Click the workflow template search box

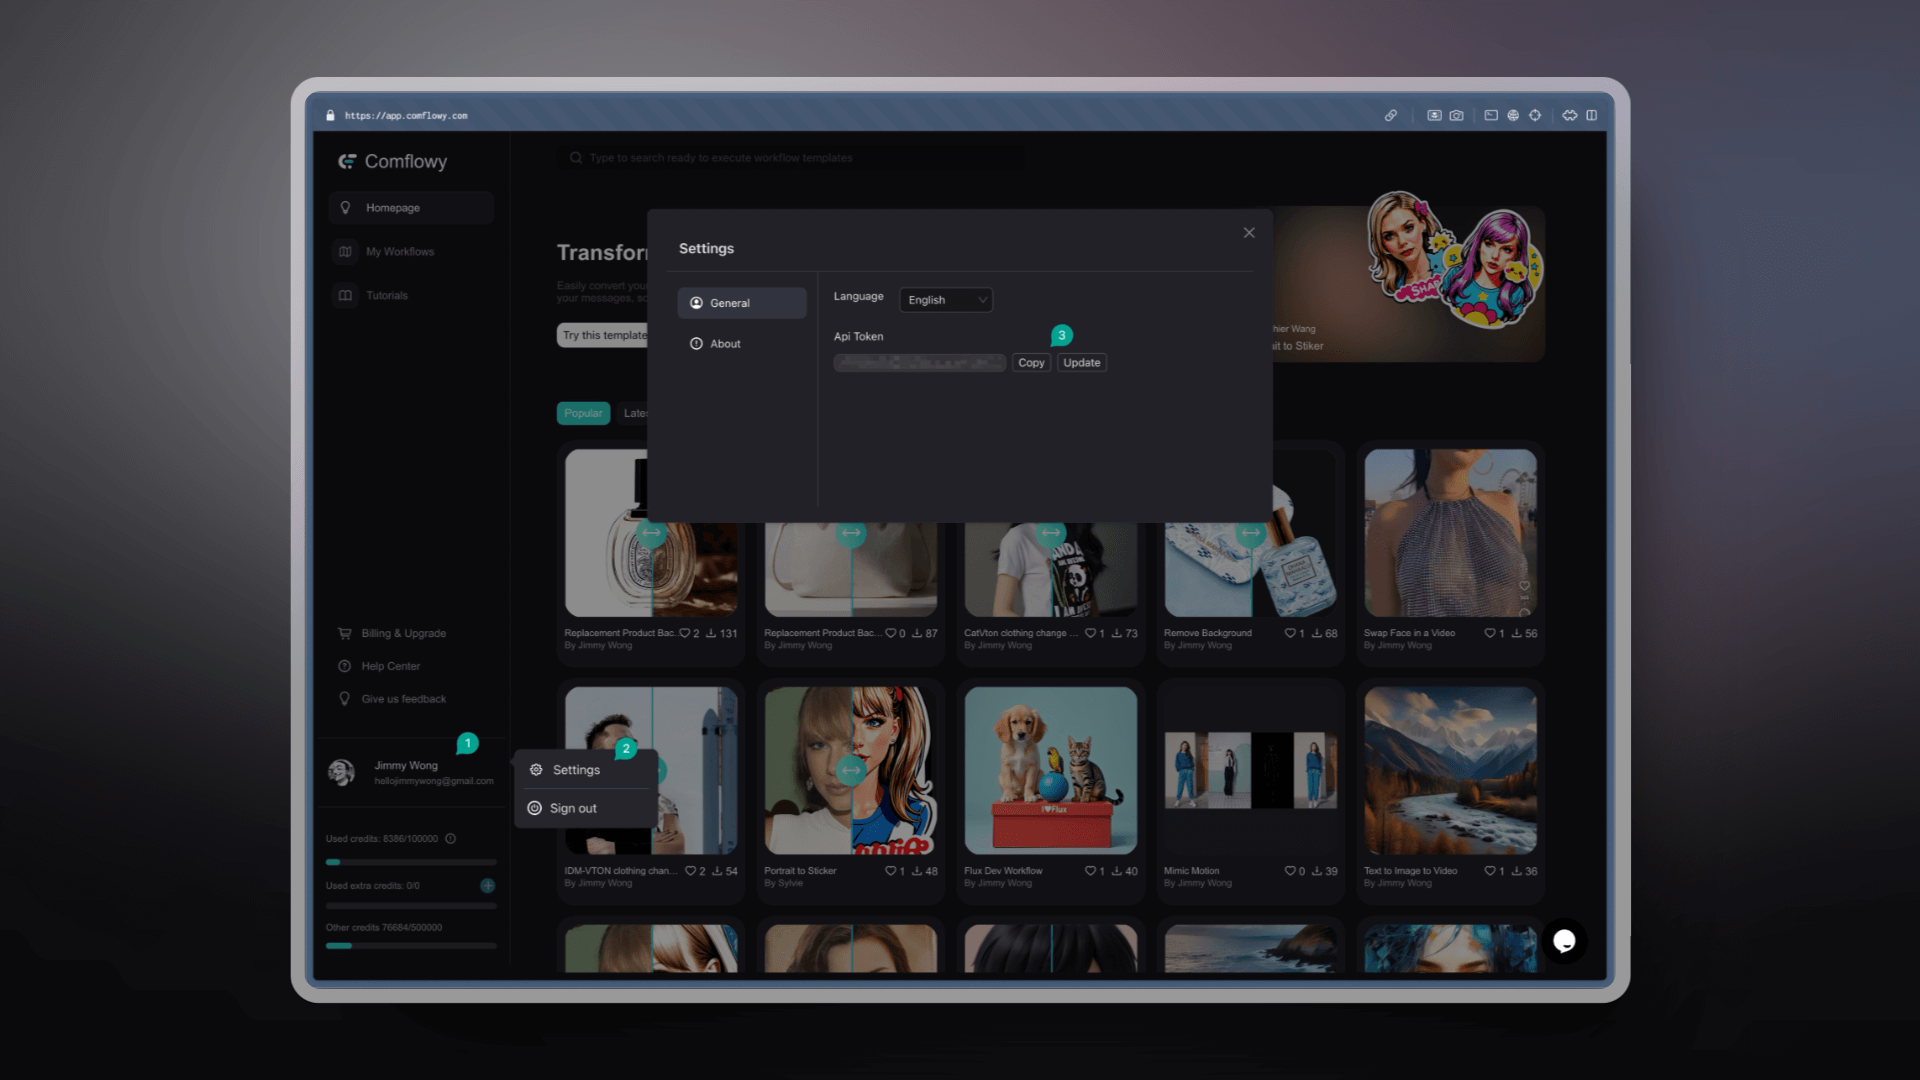[x=790, y=158]
